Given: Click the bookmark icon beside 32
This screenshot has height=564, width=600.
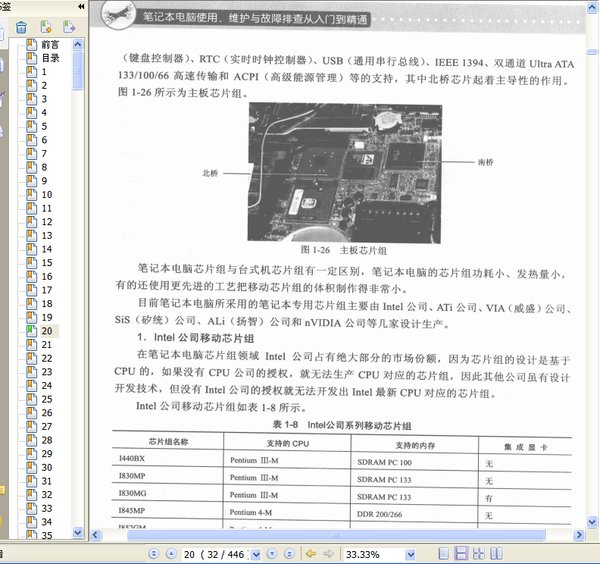Looking at the screenshot, I should coord(32,494).
